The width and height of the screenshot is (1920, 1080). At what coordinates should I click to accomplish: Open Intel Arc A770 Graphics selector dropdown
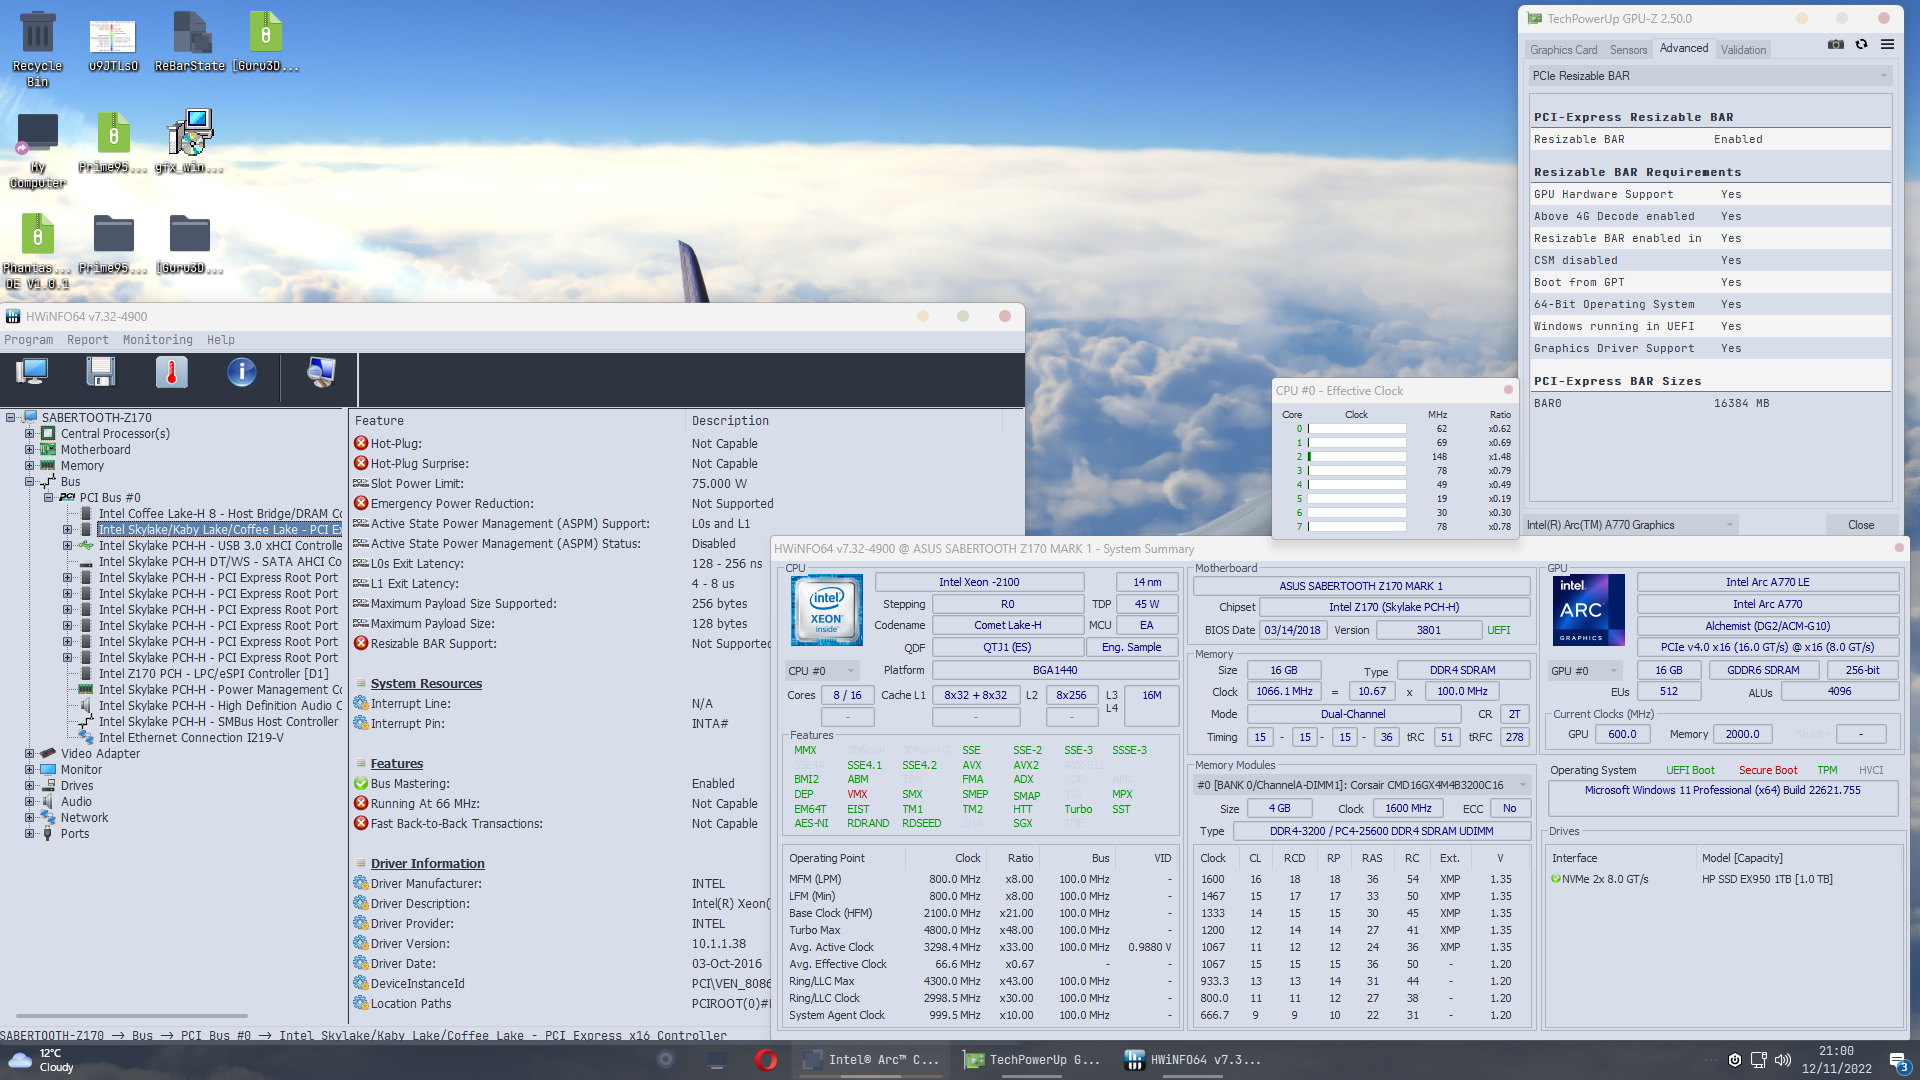(1630, 525)
